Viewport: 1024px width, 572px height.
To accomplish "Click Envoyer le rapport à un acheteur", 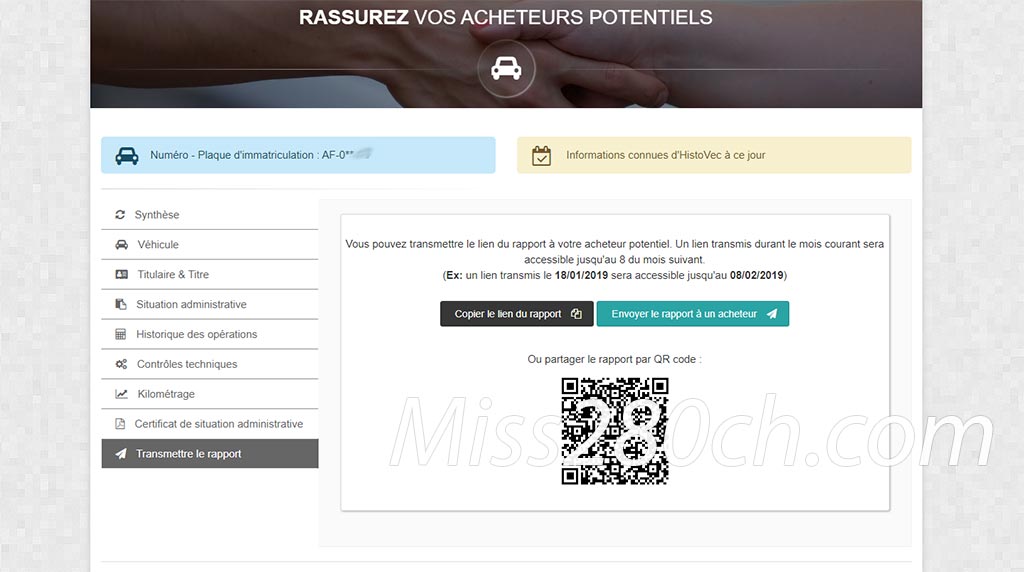I will [693, 314].
